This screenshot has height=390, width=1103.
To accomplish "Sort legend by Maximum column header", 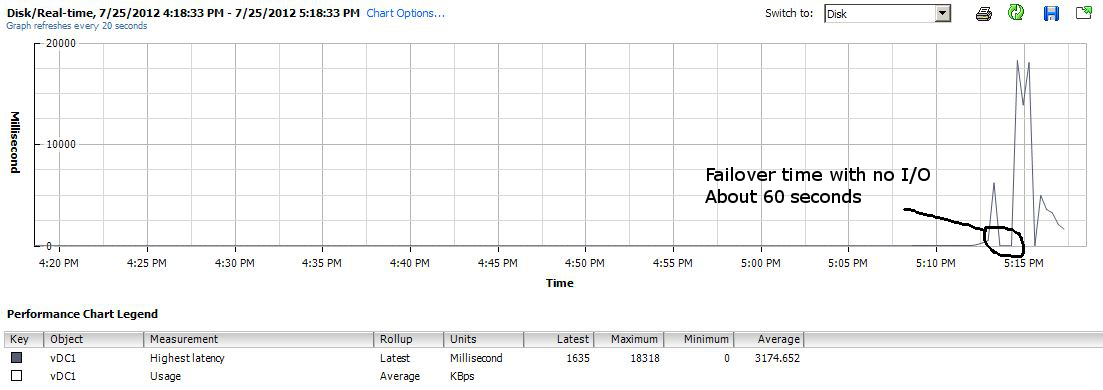I will point(629,339).
